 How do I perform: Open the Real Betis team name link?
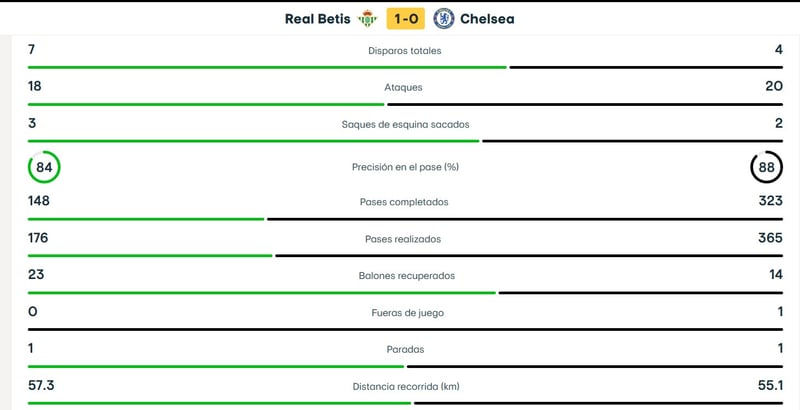pos(318,18)
